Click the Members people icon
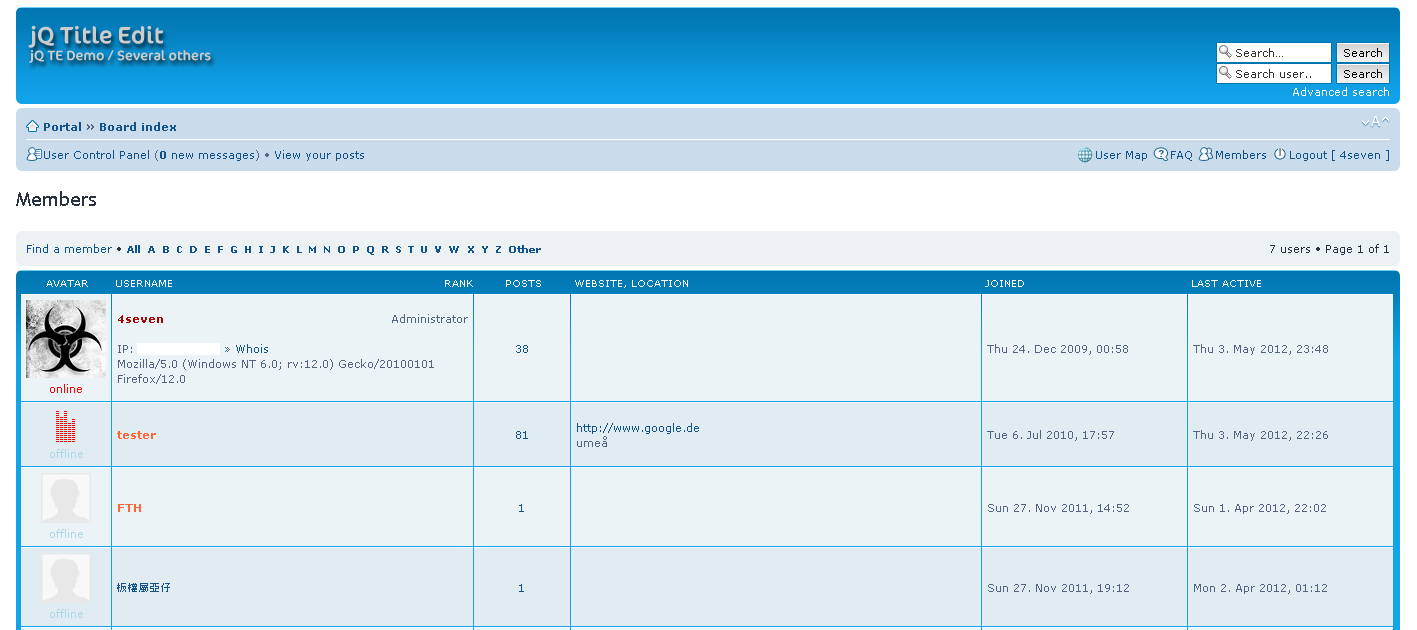The image size is (1417, 630). [x=1206, y=155]
